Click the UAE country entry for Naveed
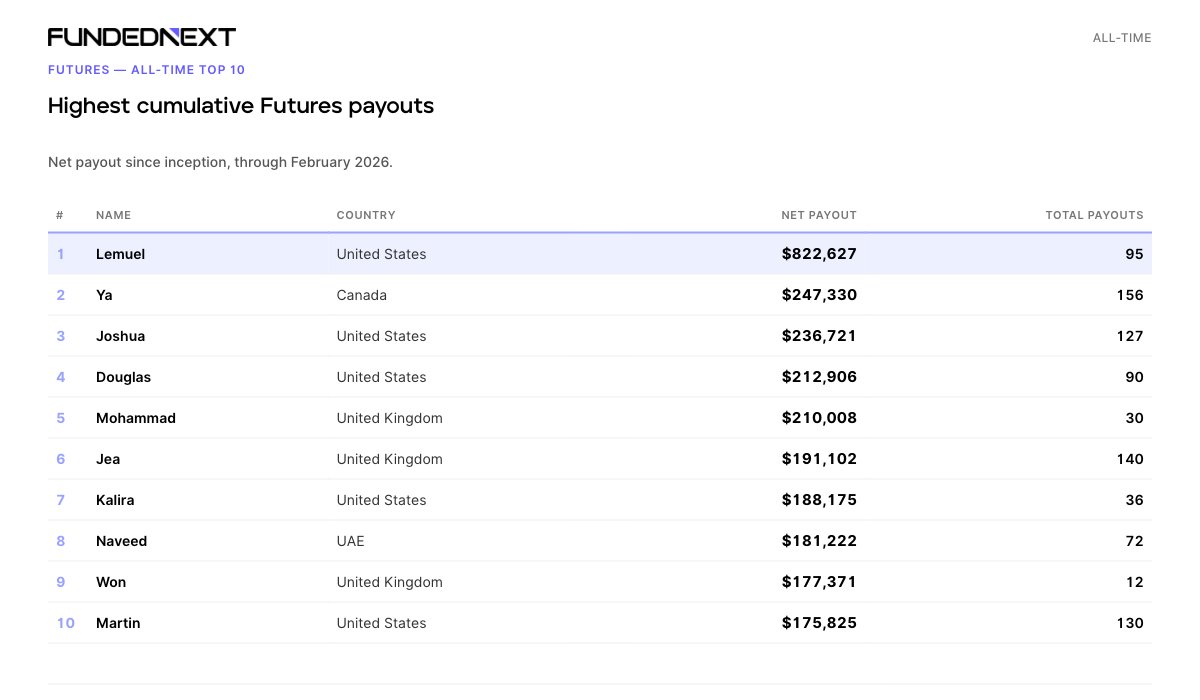This screenshot has width=1200, height=700. coord(350,541)
